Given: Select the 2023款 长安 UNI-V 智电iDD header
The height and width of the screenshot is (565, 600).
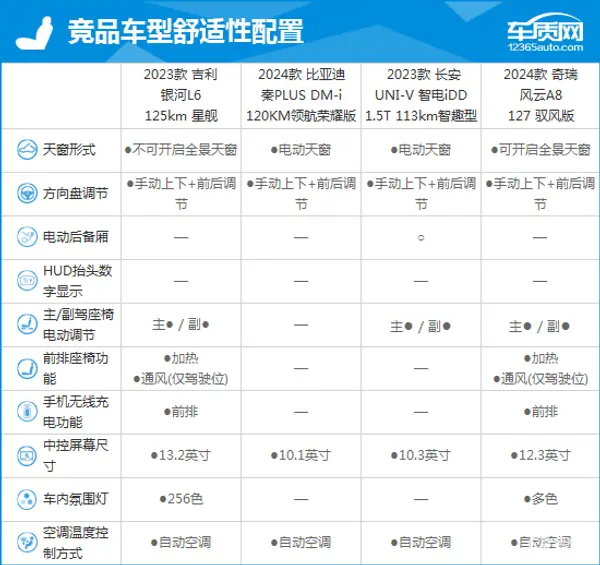Looking at the screenshot, I should (x=421, y=95).
